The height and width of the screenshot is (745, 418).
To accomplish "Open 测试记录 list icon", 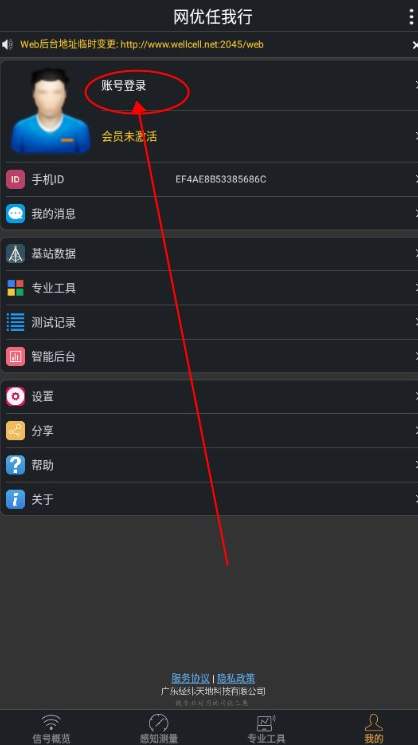I will click(x=15, y=322).
